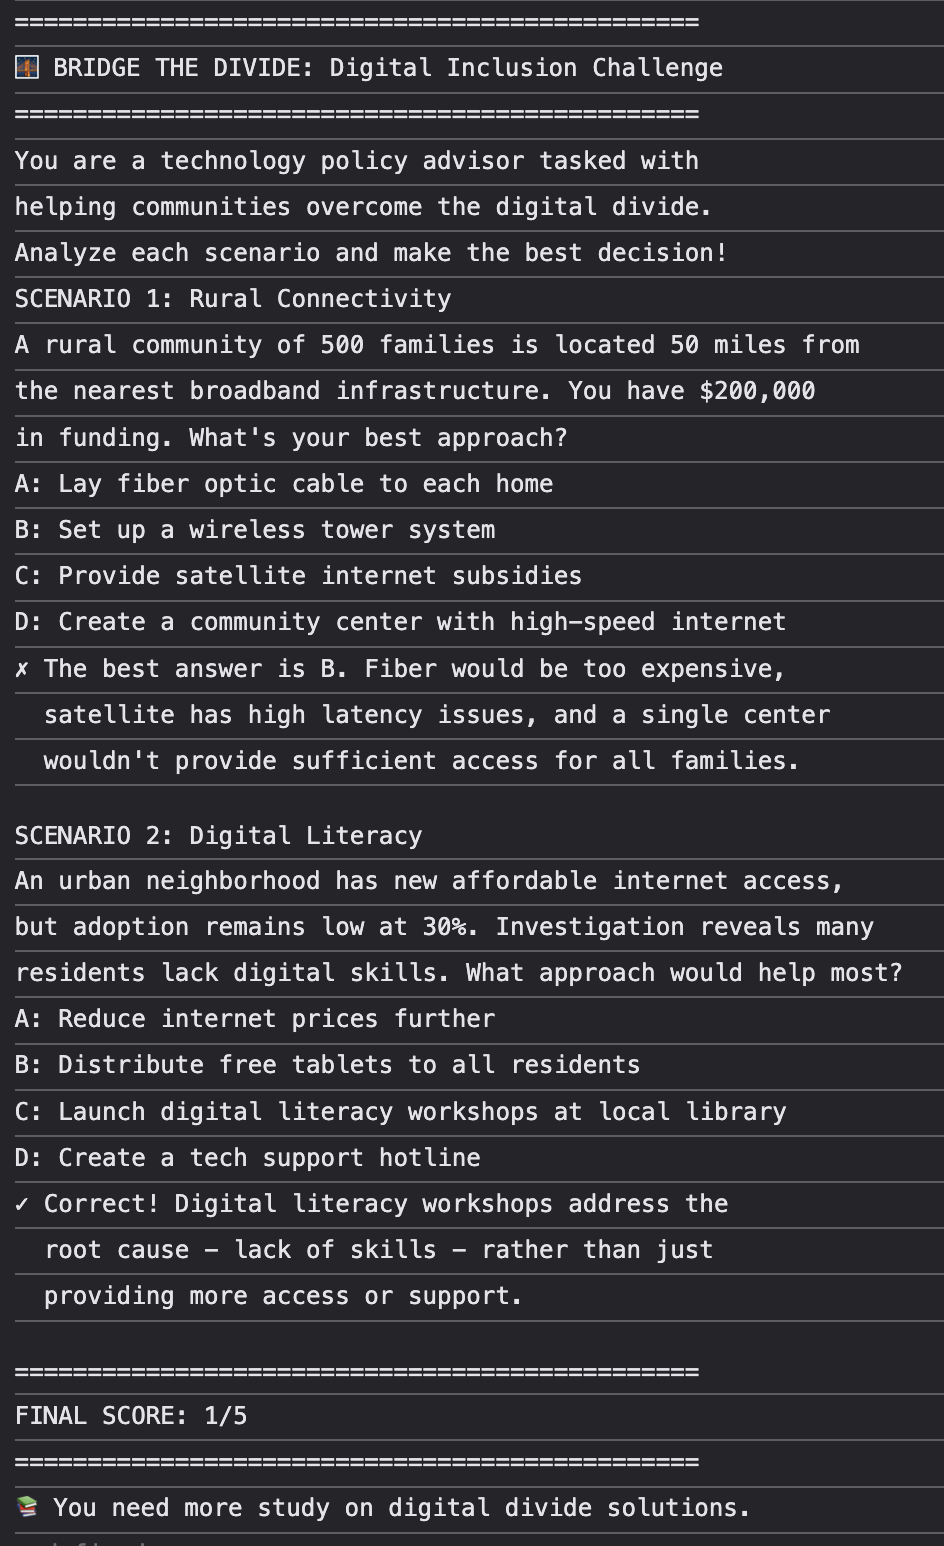Choose B: Distribute free tablets to residents

pyautogui.click(x=327, y=1065)
